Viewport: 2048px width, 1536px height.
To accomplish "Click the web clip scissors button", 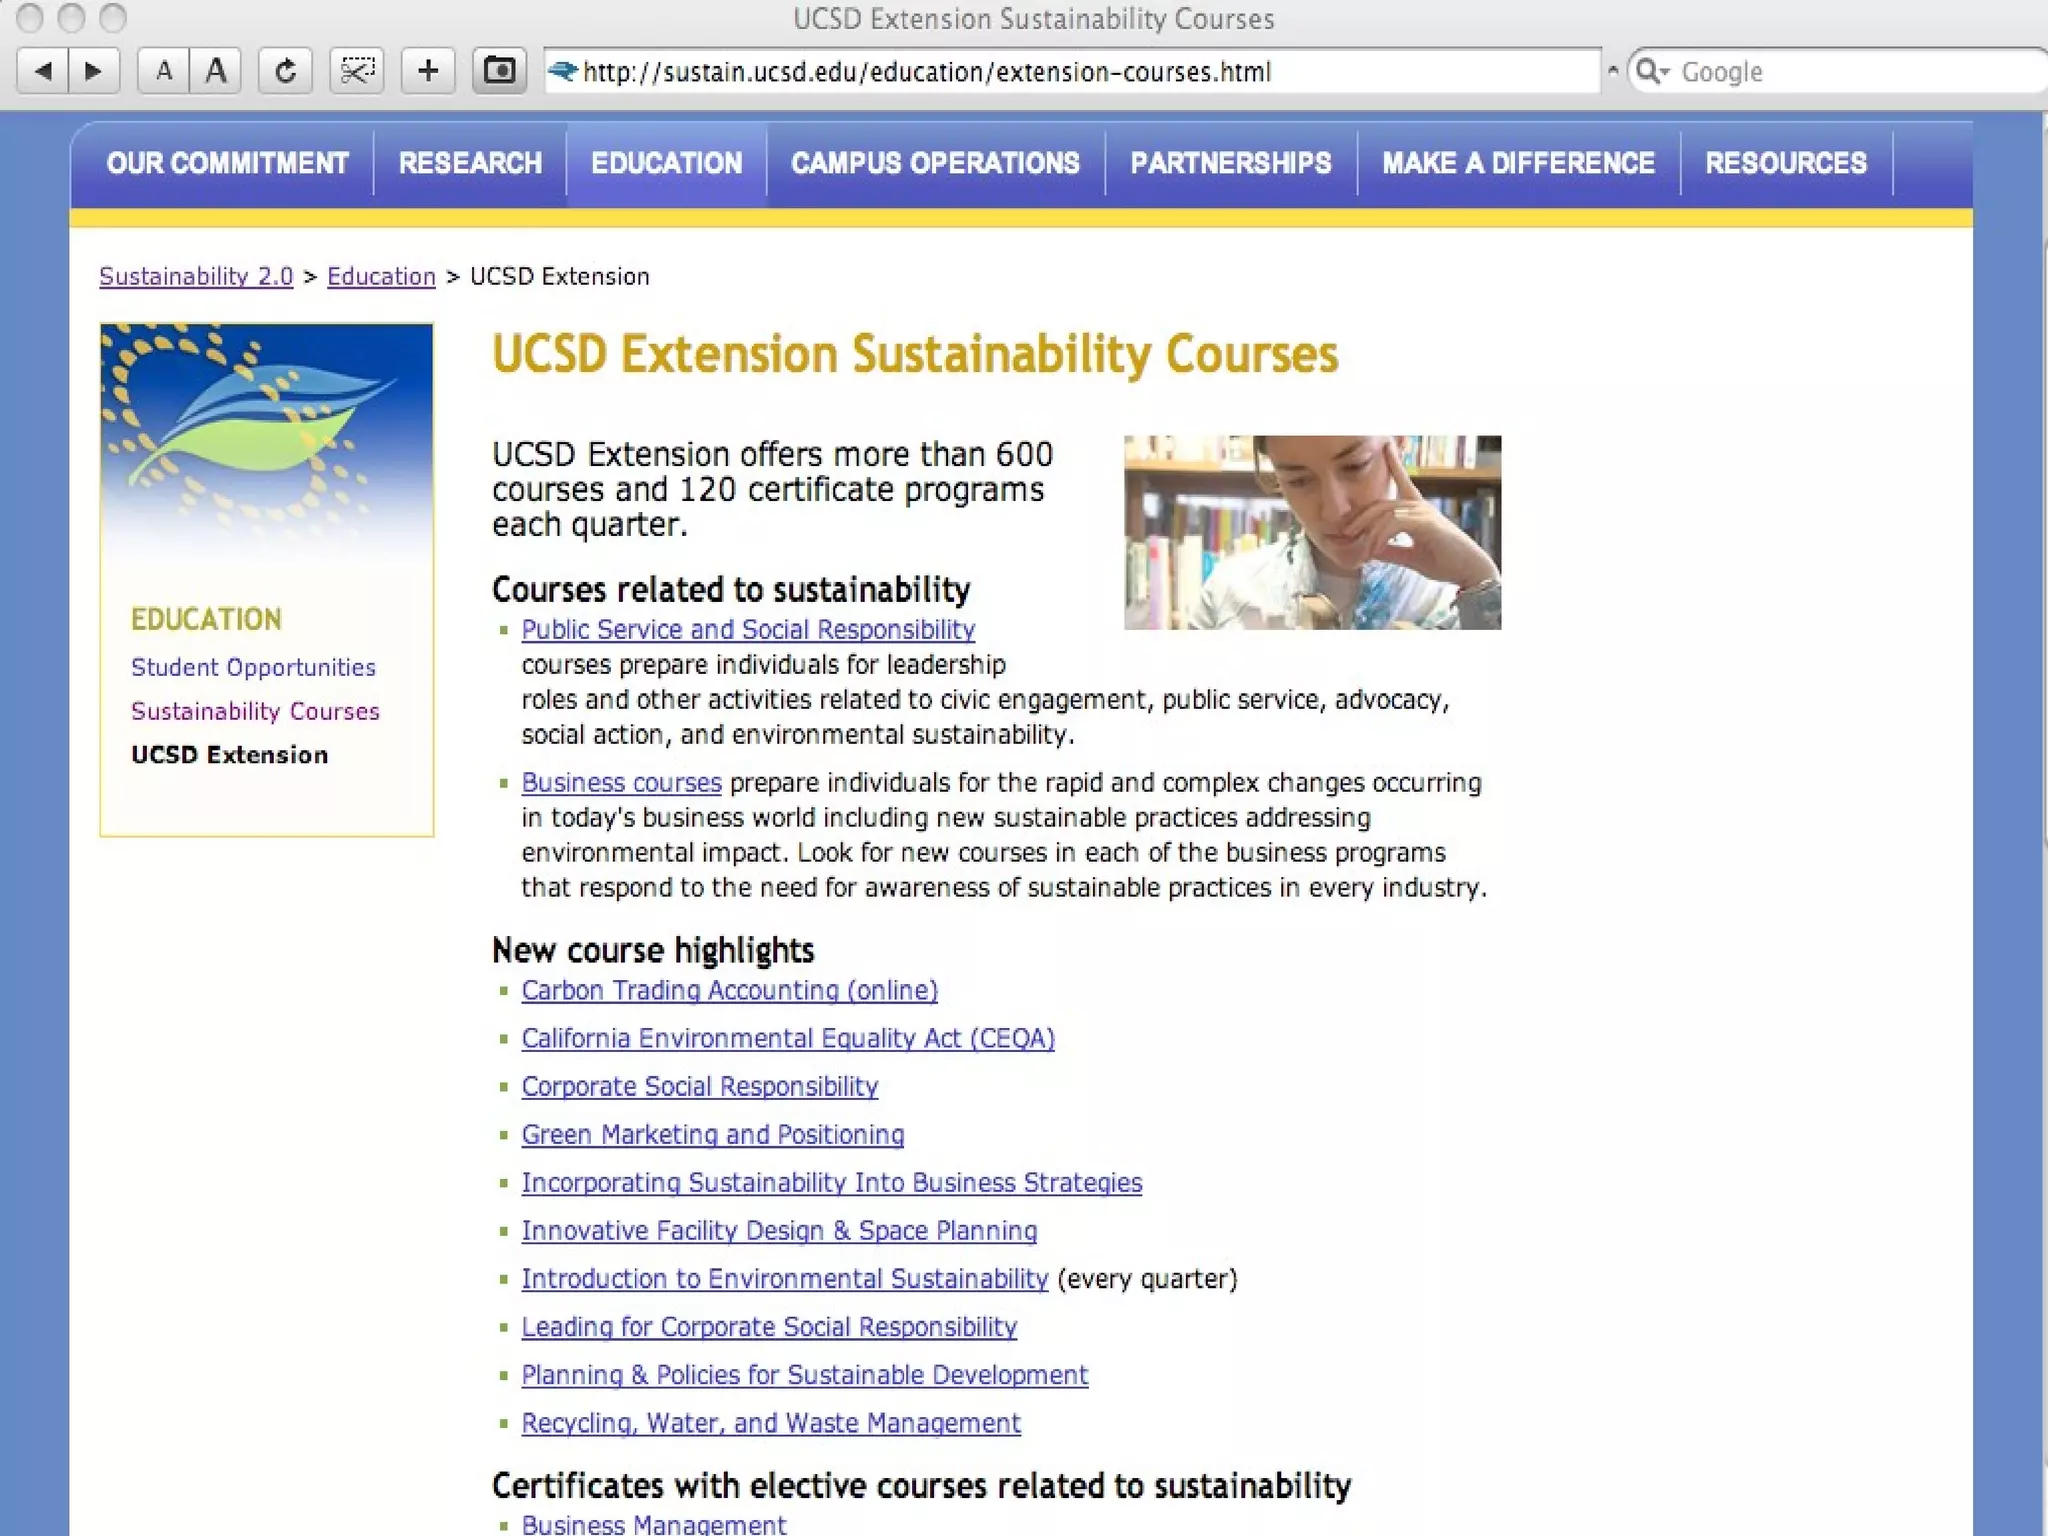I will (357, 71).
